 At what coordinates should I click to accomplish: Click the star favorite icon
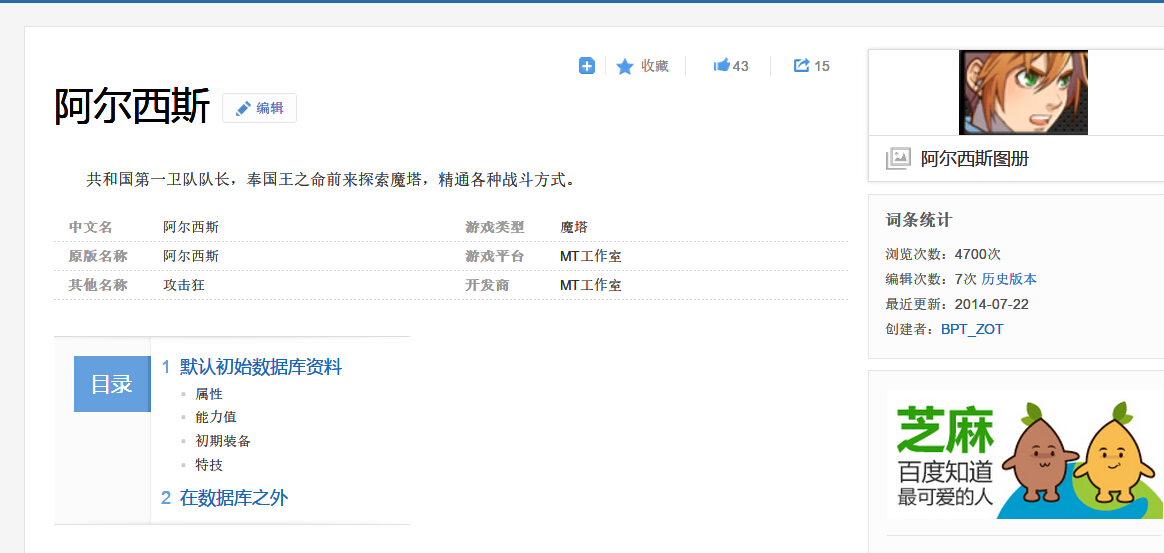(625, 67)
